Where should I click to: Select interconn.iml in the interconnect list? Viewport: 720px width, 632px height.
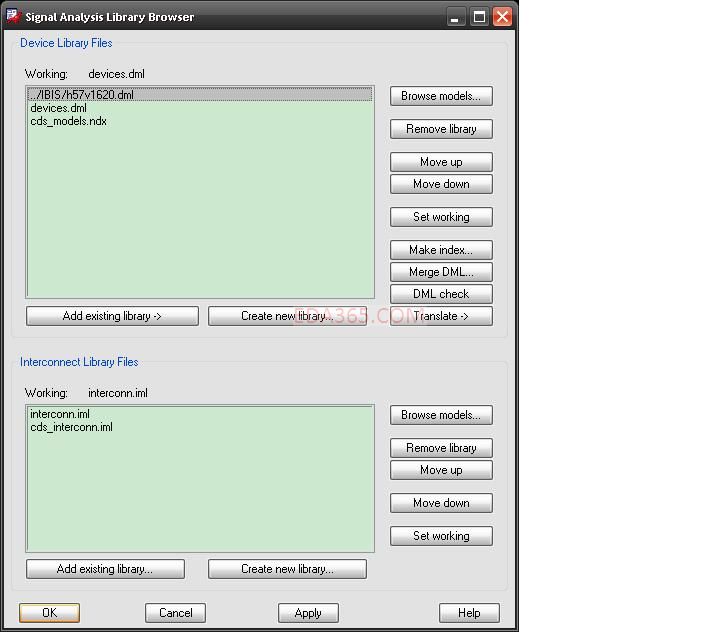point(200,414)
